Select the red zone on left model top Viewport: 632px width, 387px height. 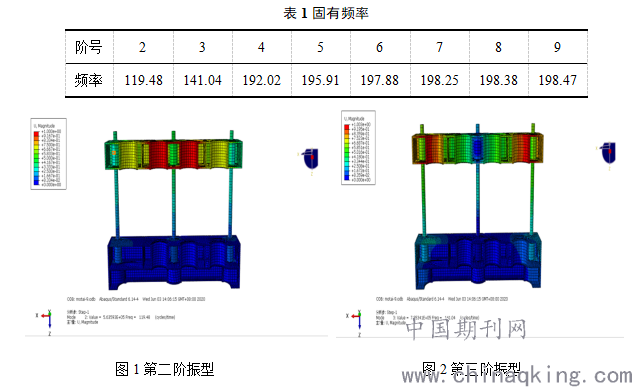click(158, 154)
